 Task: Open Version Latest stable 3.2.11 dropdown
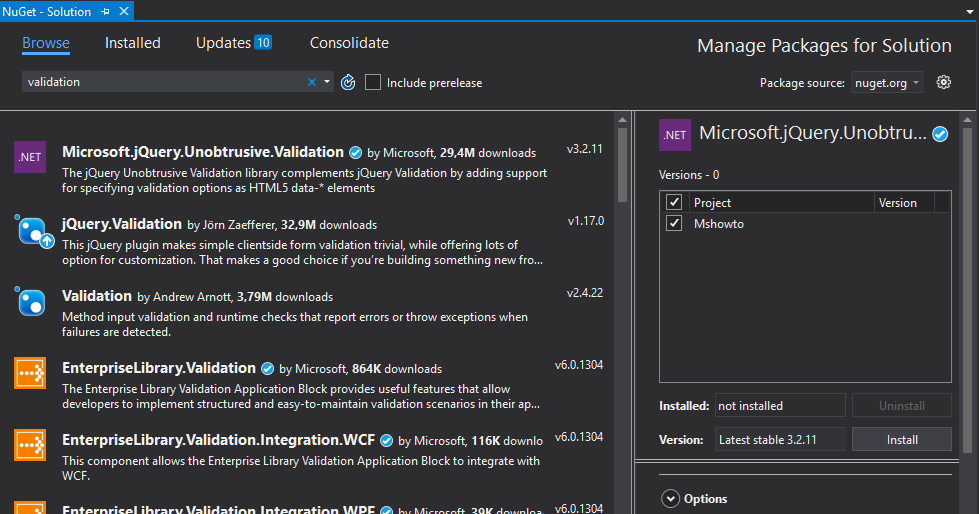780,440
